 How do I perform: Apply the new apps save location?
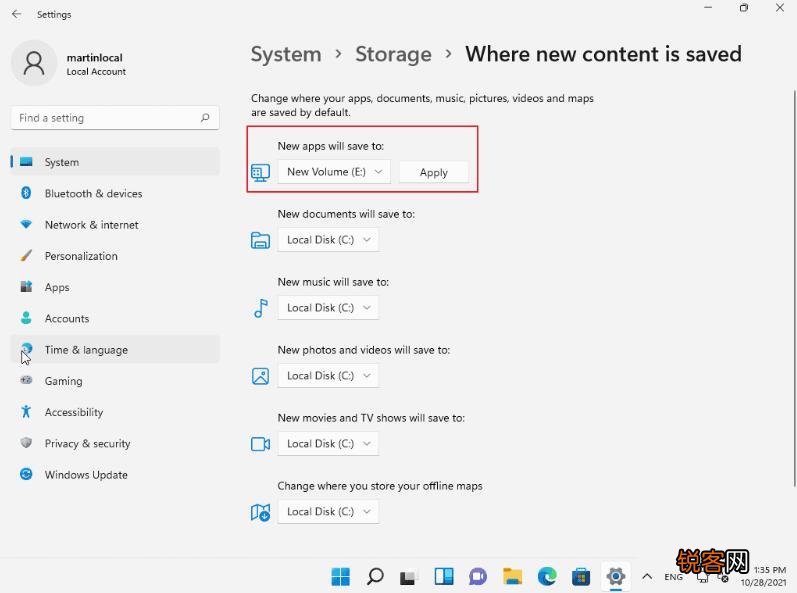434,172
